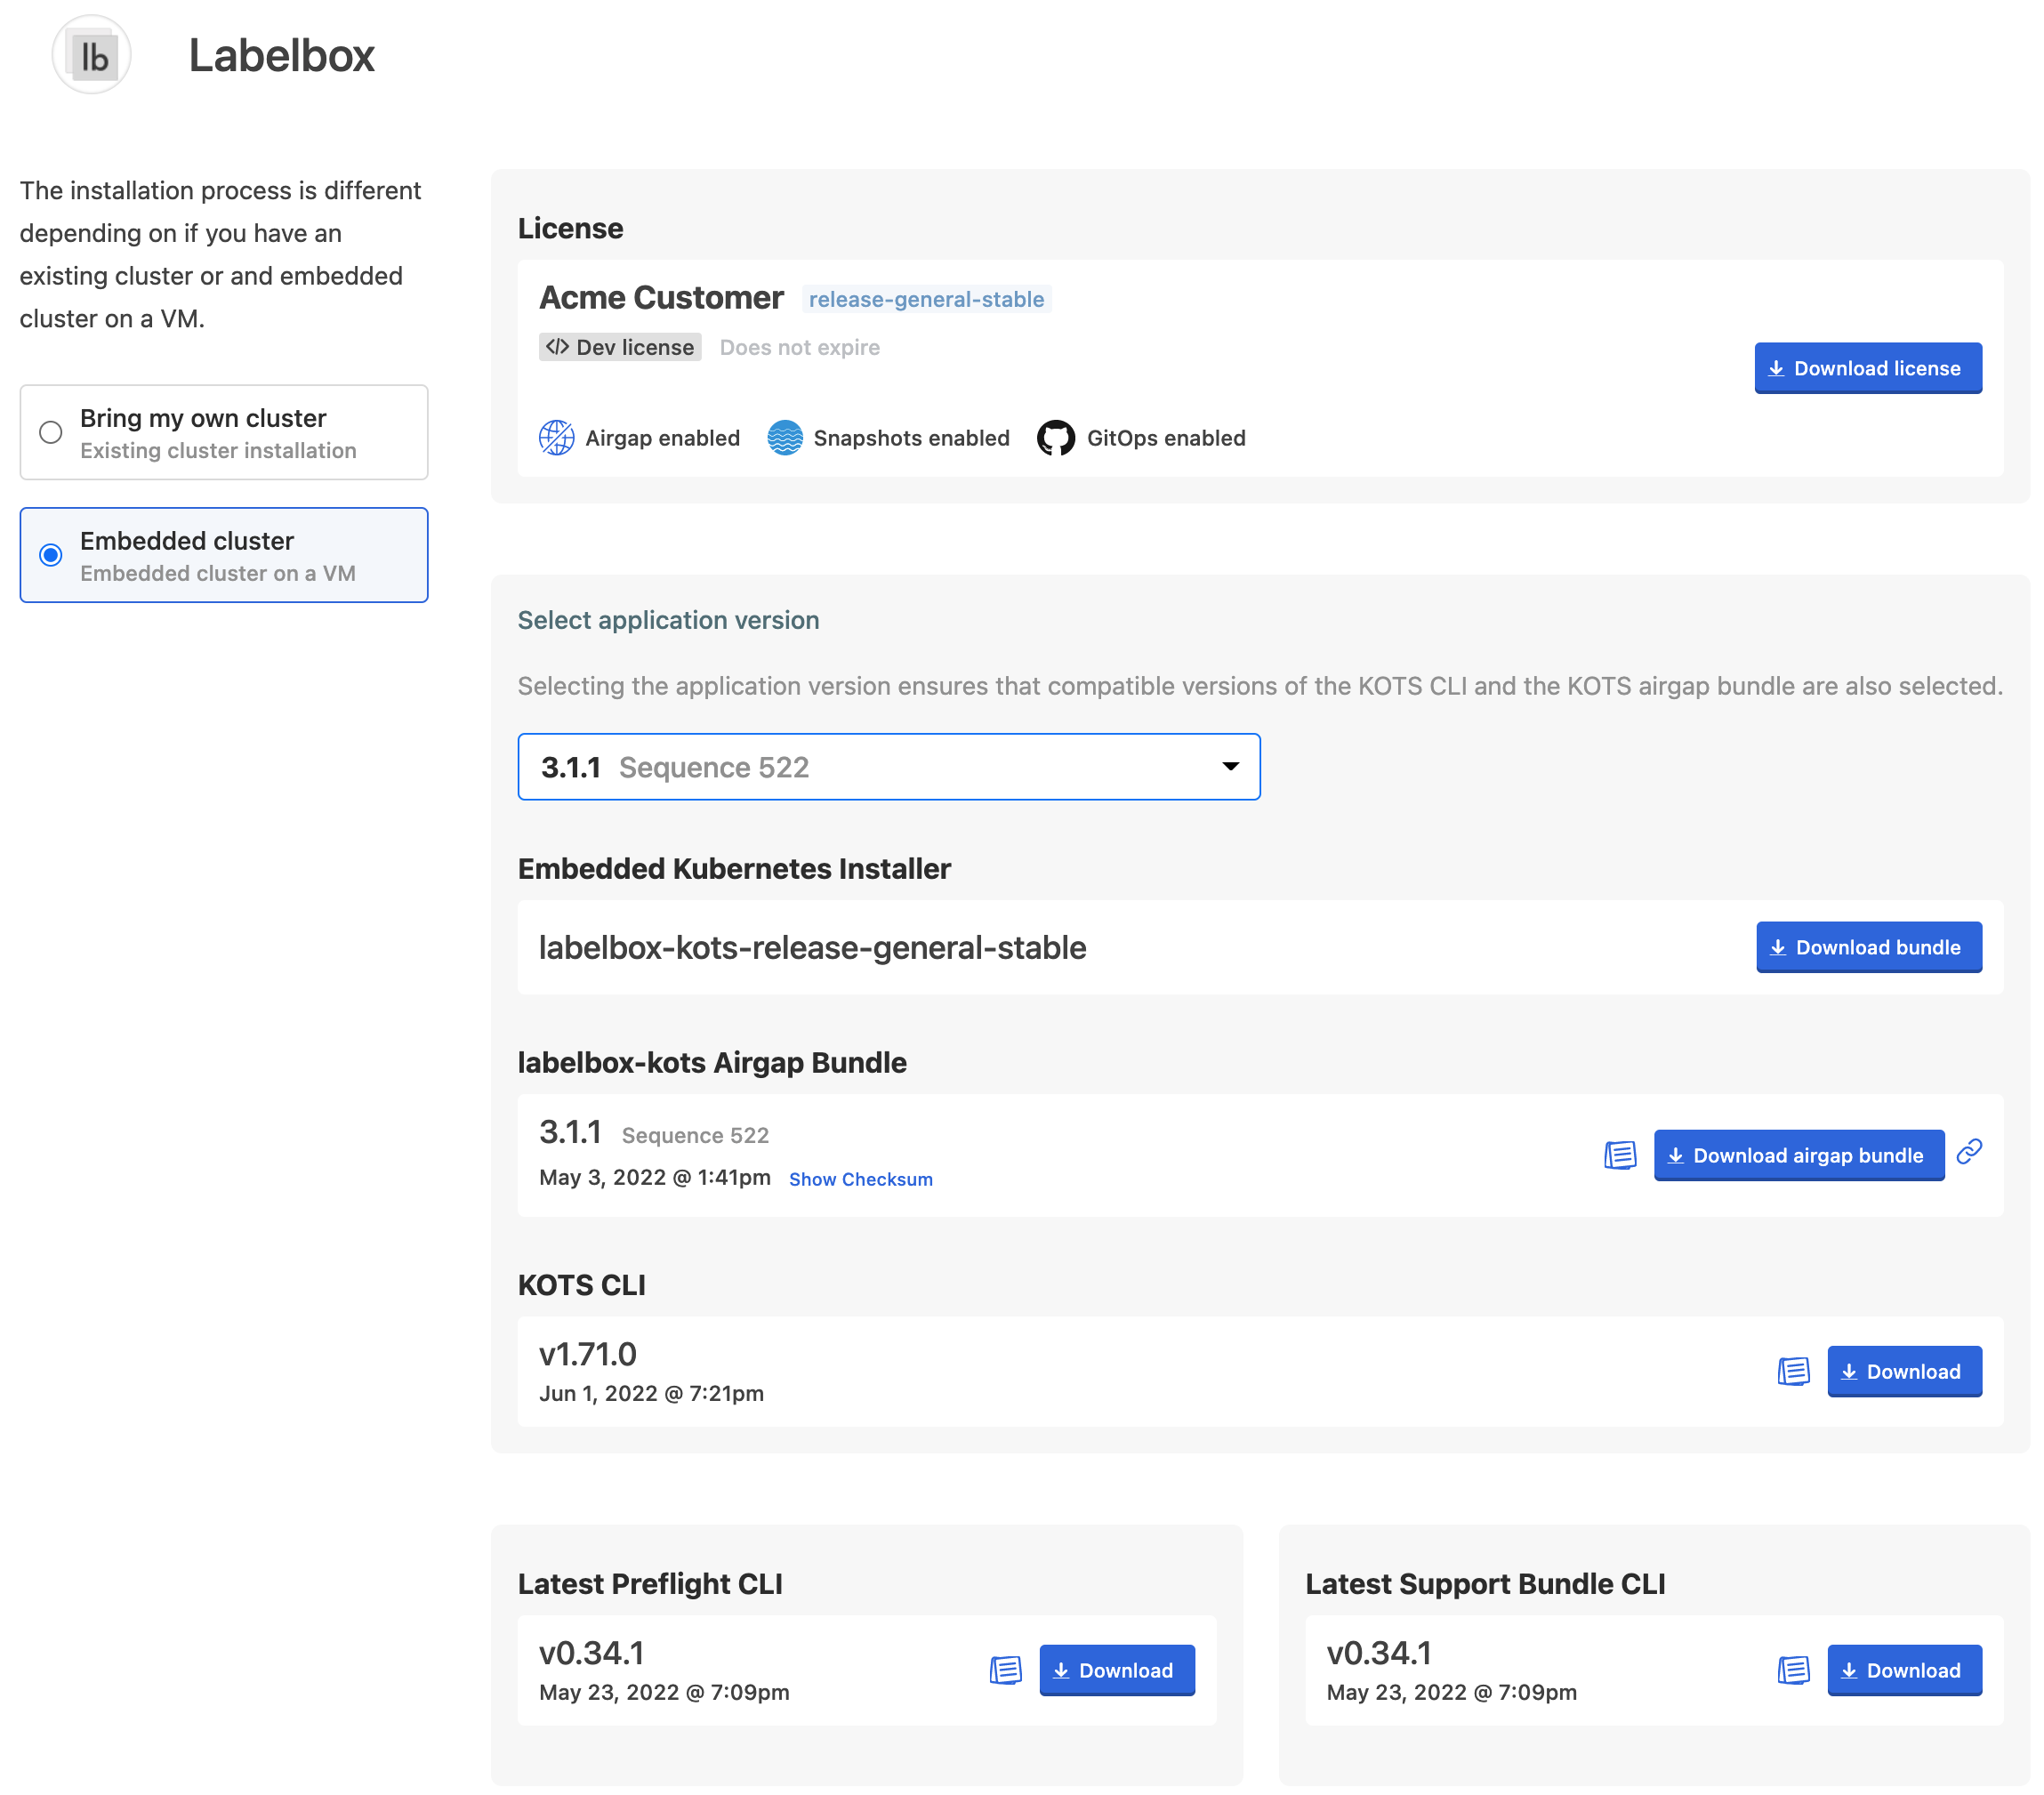The height and width of the screenshot is (1795, 2044).
Task: Download the embedded Kubernetes installer bundle
Action: tap(1868, 947)
